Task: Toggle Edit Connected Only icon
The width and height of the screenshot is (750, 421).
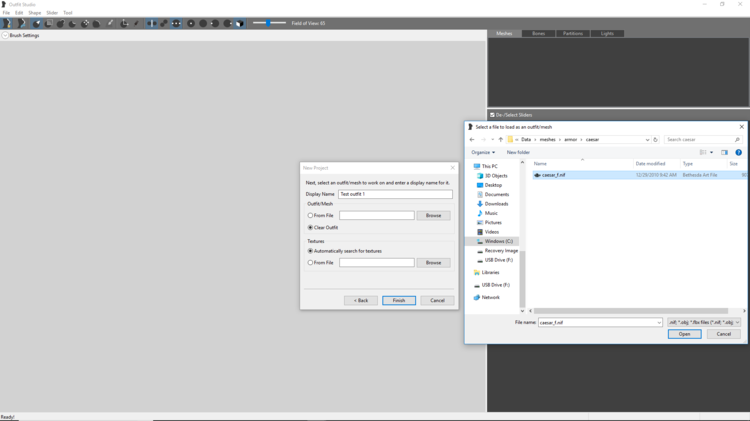Action: click(164, 23)
